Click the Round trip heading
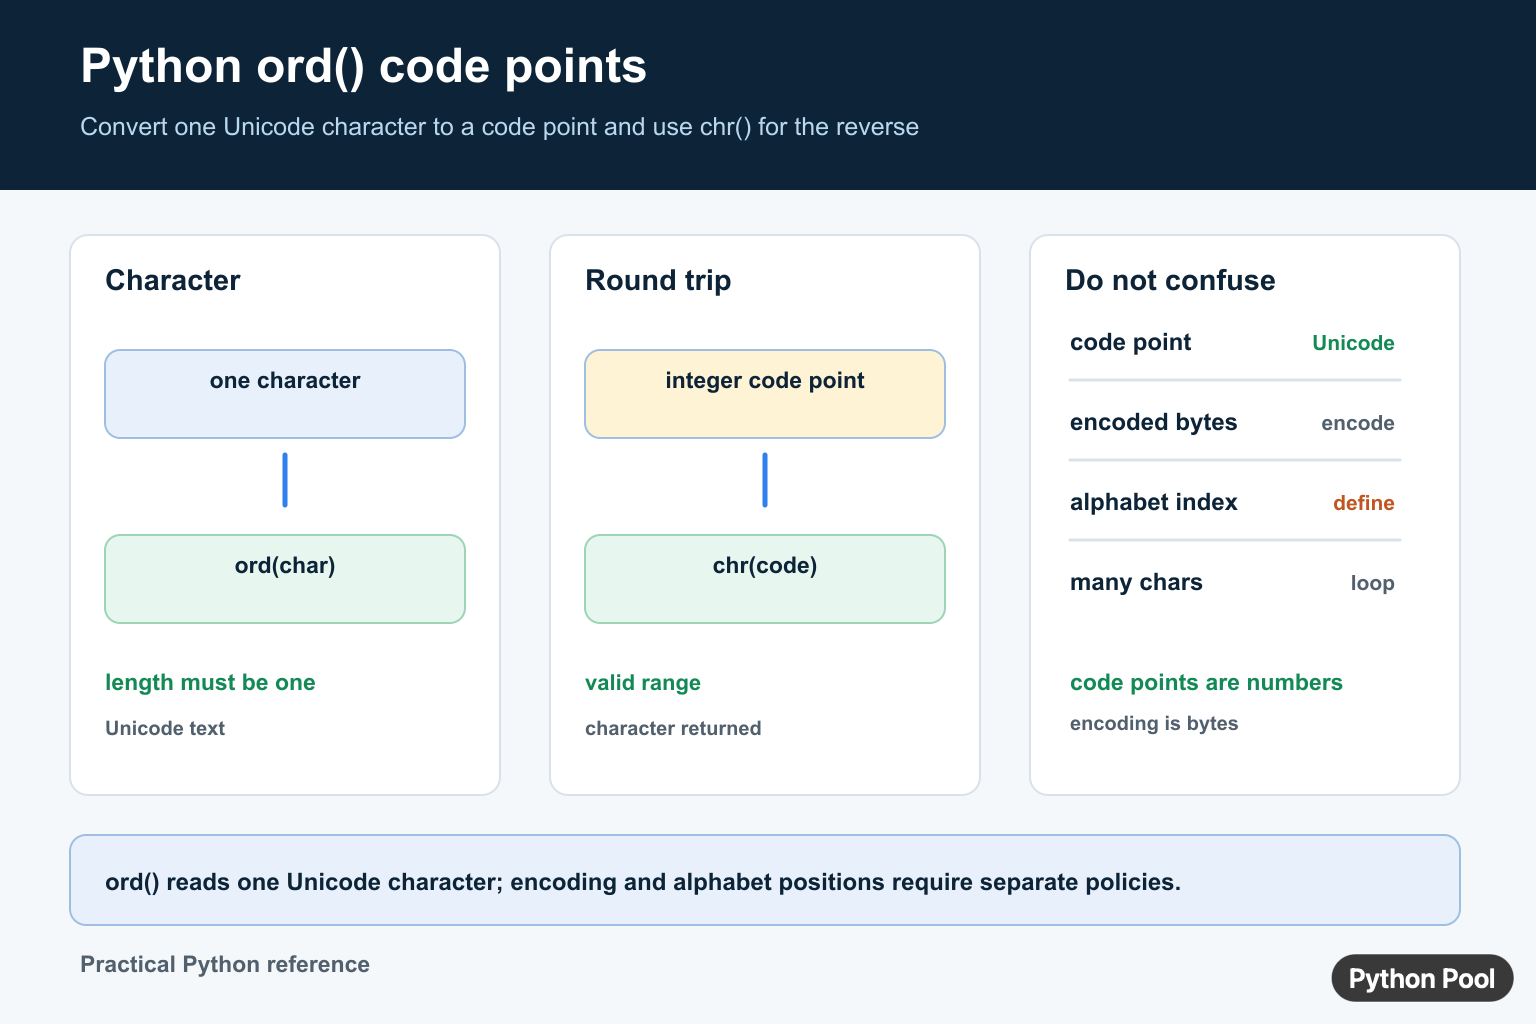Screen dimensions: 1536x1024 pos(658,280)
